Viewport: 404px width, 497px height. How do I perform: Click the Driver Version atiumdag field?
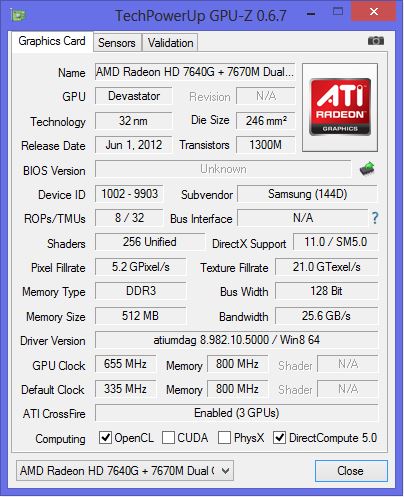point(237,340)
